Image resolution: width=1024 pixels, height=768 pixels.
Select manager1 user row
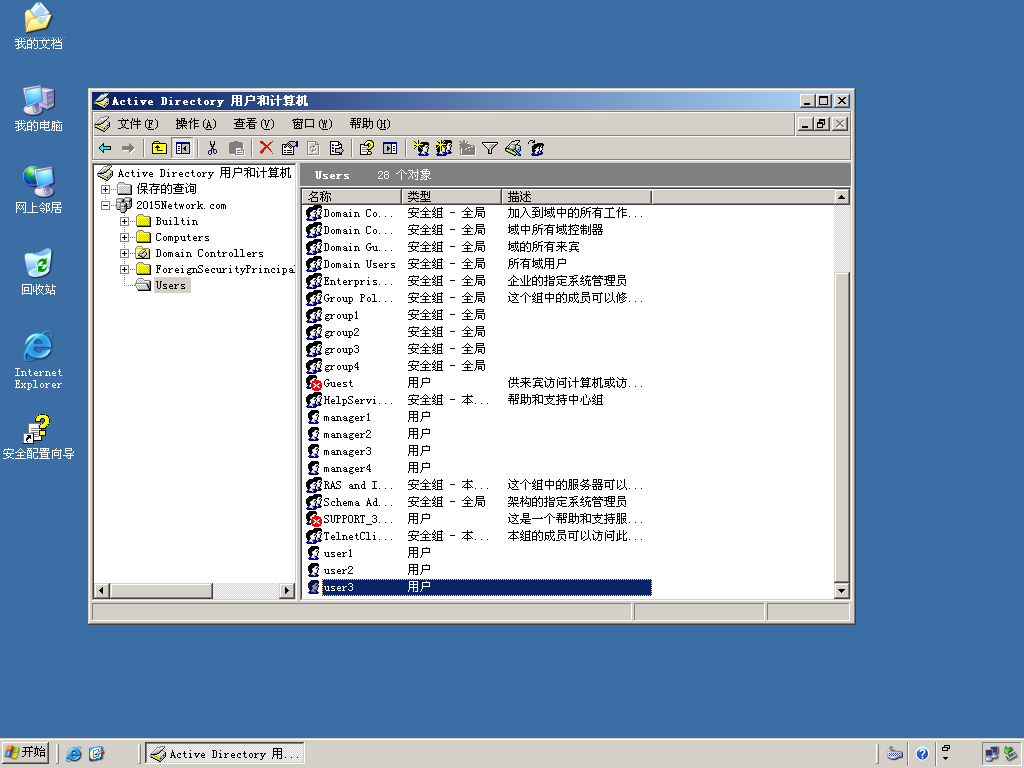click(x=478, y=417)
